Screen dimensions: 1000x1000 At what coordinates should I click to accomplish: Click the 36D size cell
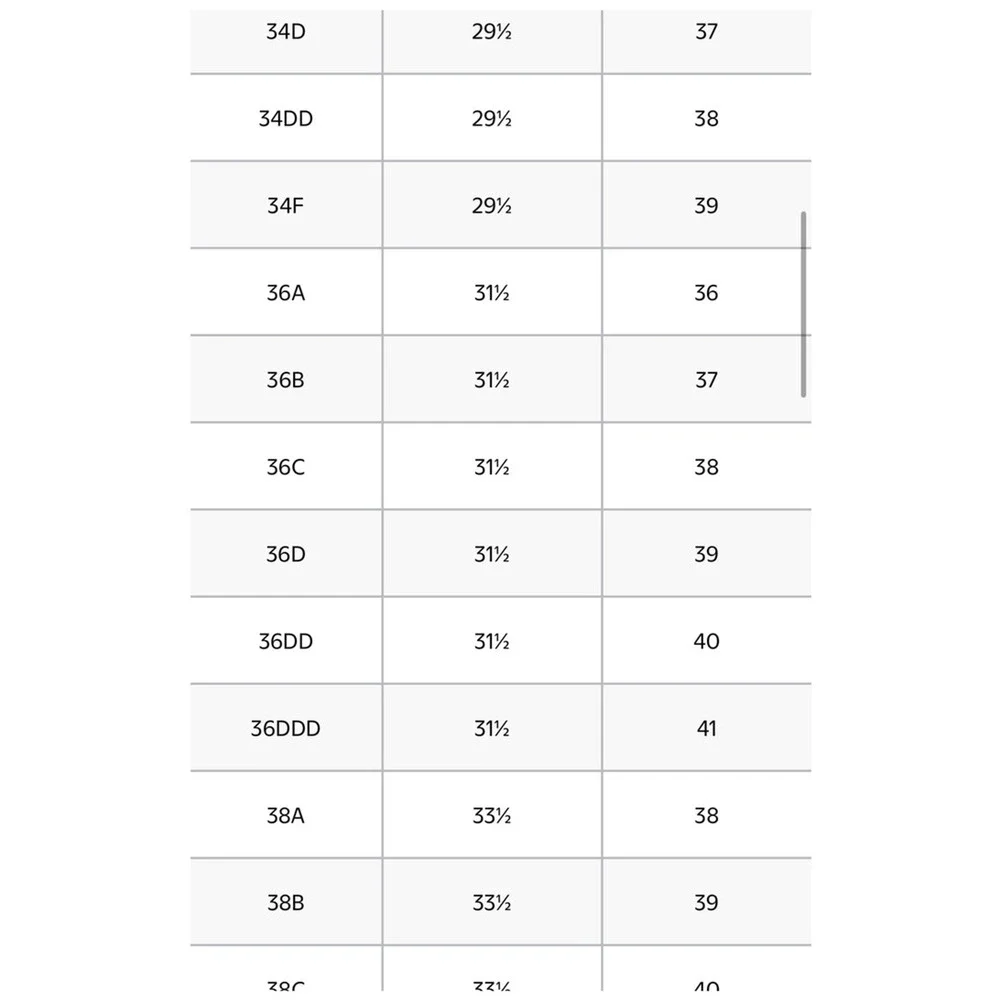pyautogui.click(x=286, y=554)
